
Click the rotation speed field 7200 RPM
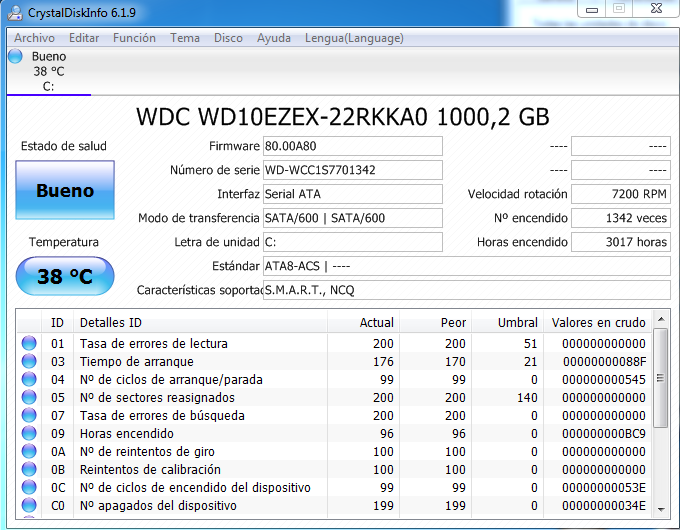tap(621, 194)
